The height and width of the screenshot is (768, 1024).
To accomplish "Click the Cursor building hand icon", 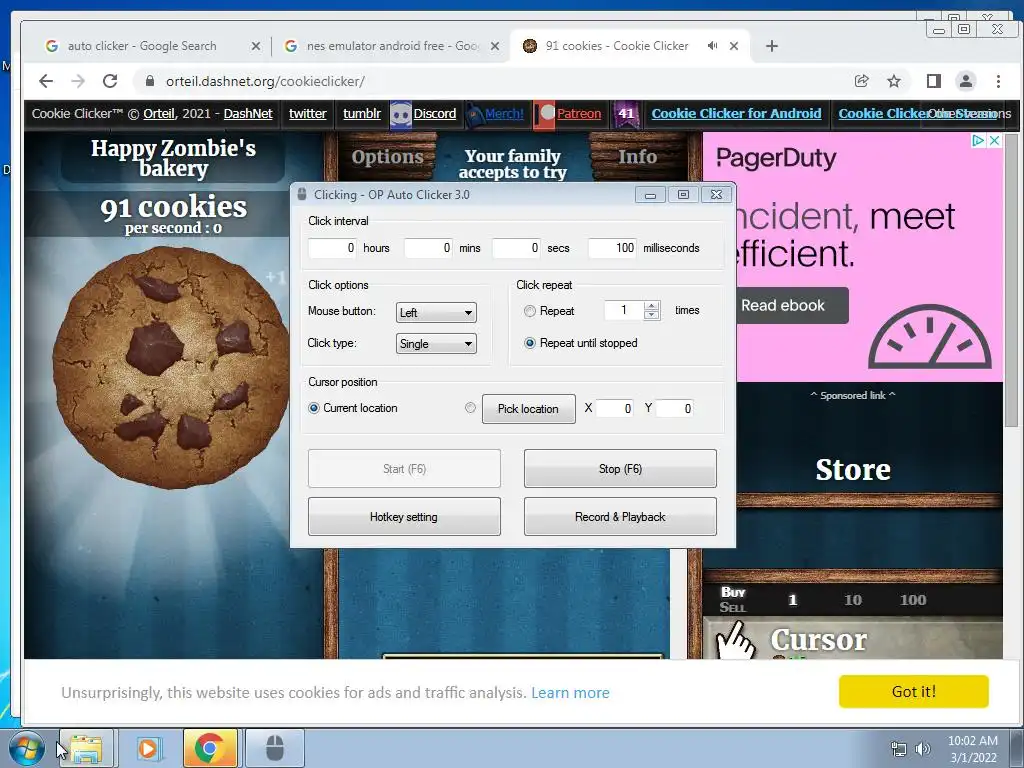I will point(736,641).
